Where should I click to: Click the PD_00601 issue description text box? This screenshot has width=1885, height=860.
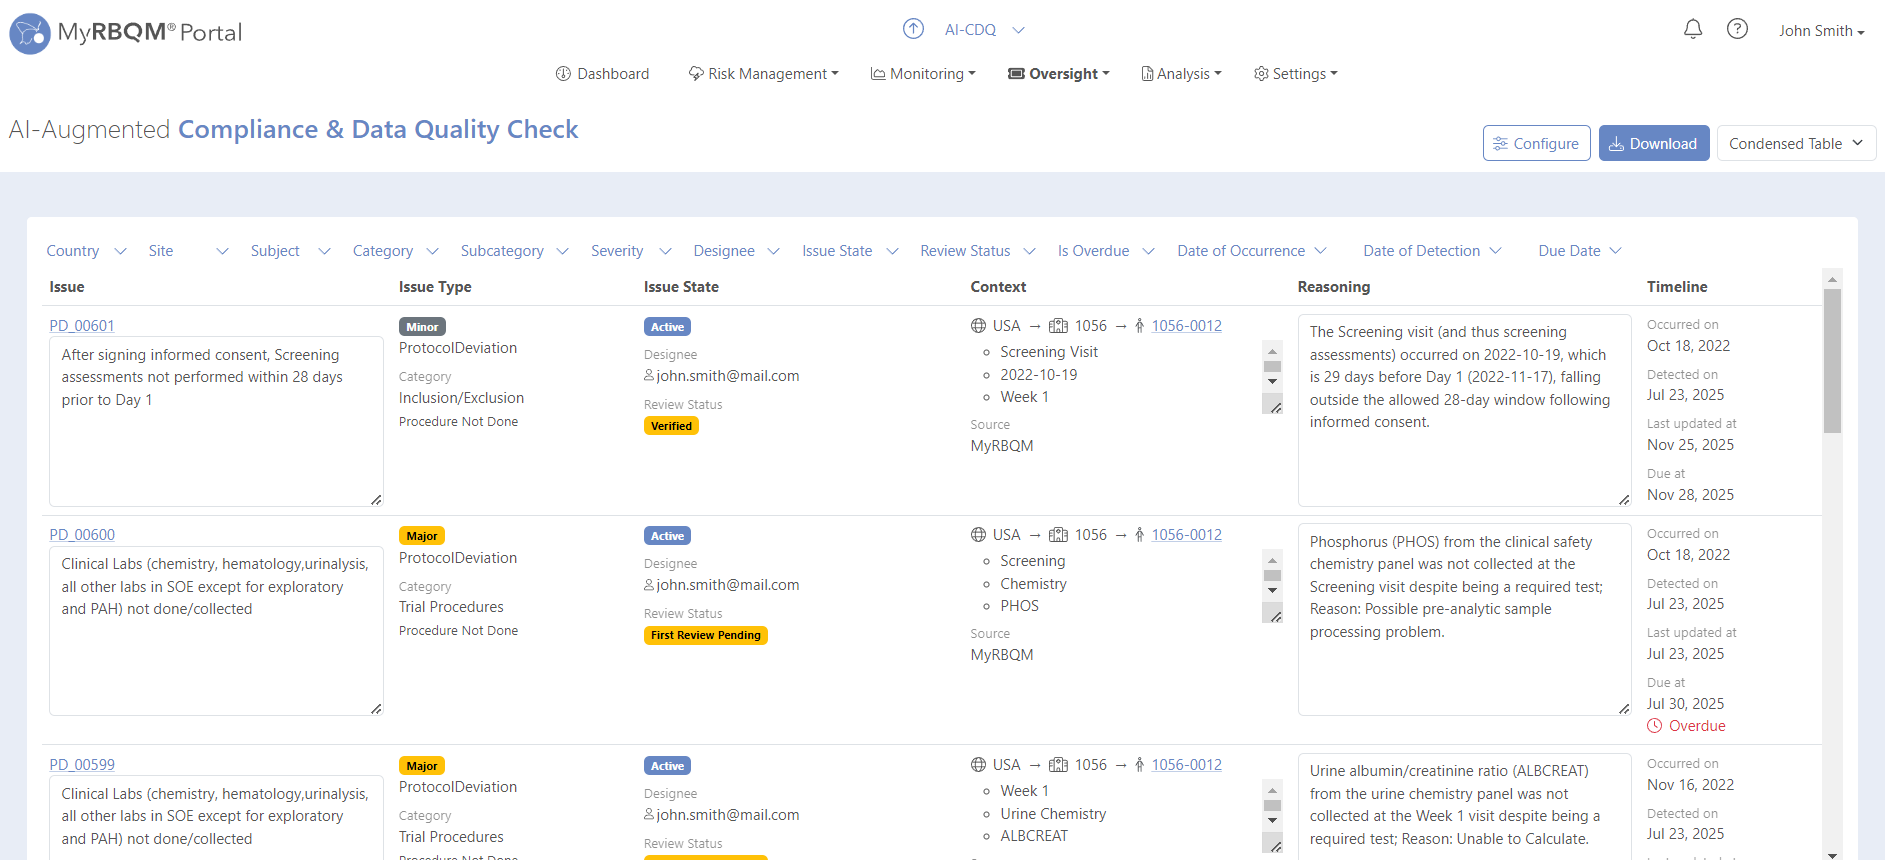pyautogui.click(x=216, y=421)
